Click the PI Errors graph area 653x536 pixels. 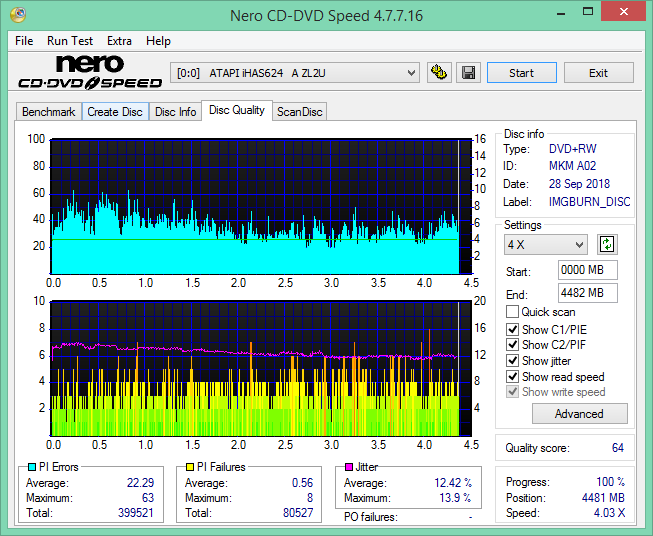[x=261, y=206]
